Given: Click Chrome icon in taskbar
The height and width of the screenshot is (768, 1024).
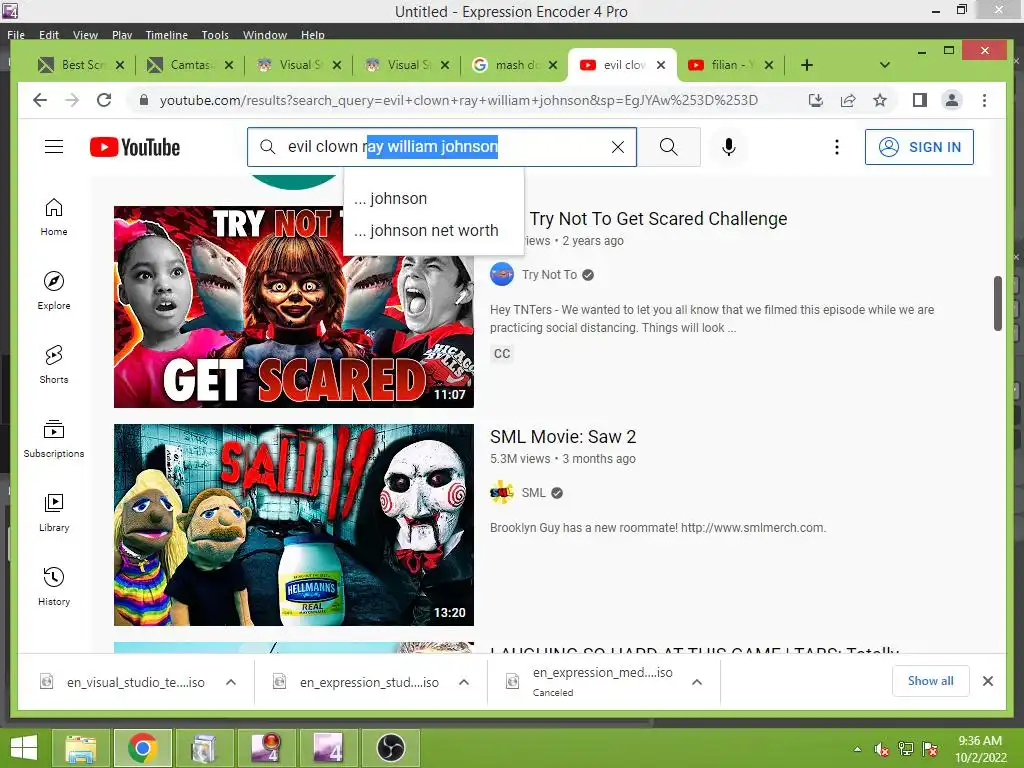Looking at the screenshot, I should [x=142, y=748].
